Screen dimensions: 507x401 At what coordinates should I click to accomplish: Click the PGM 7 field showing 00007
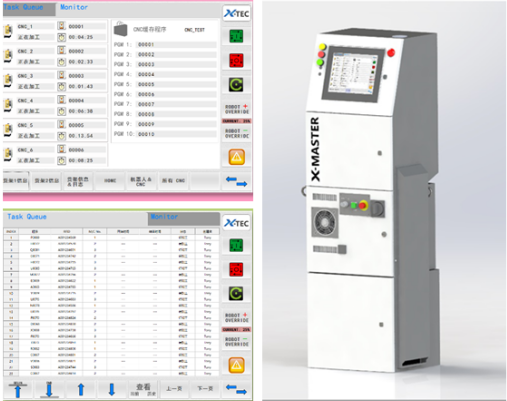pos(177,104)
